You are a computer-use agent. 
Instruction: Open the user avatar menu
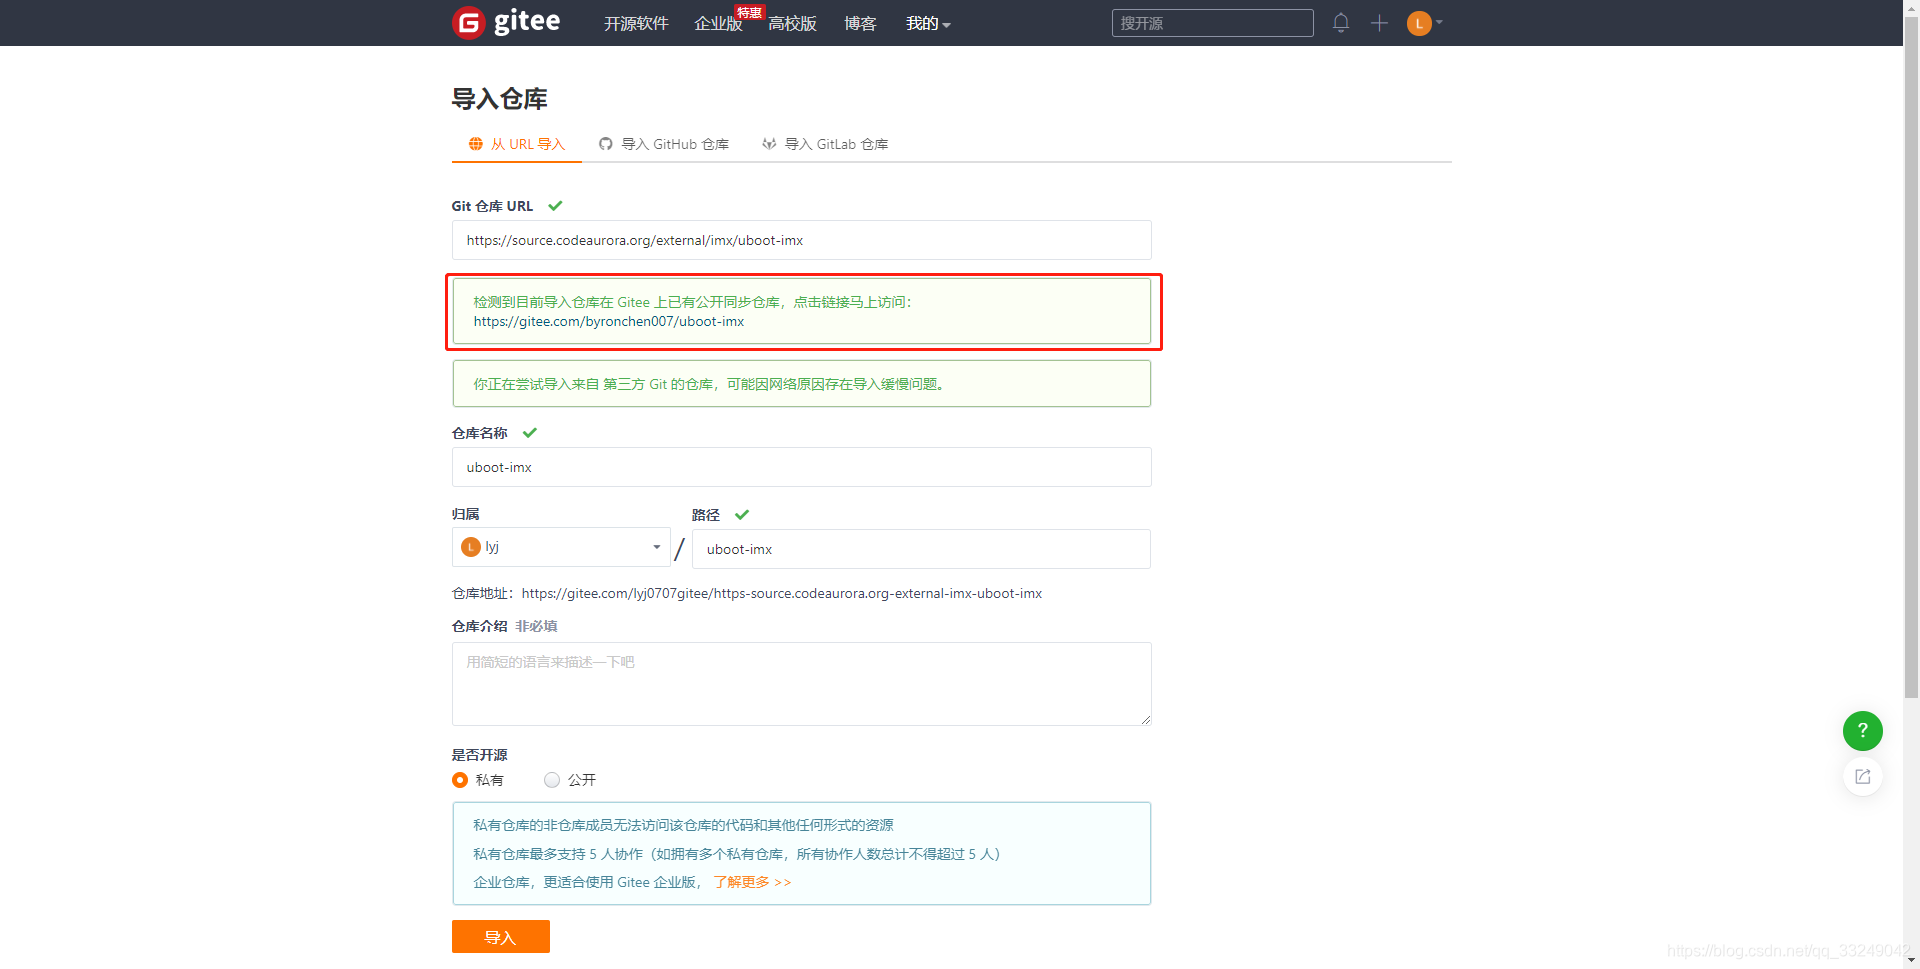click(1424, 23)
